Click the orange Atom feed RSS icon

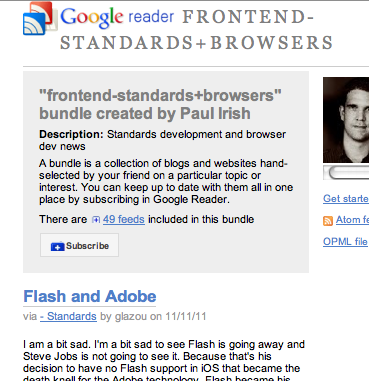(328, 221)
